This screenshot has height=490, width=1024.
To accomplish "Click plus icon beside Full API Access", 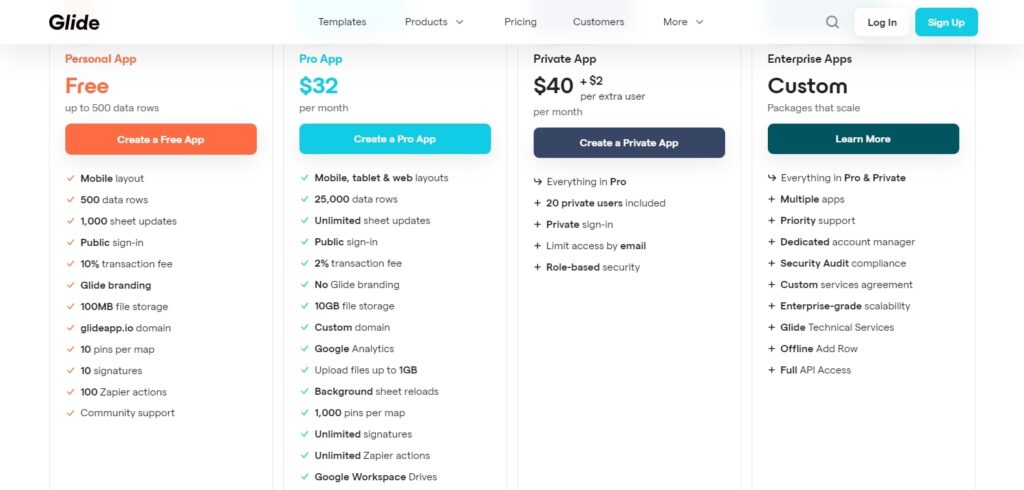I will 772,370.
